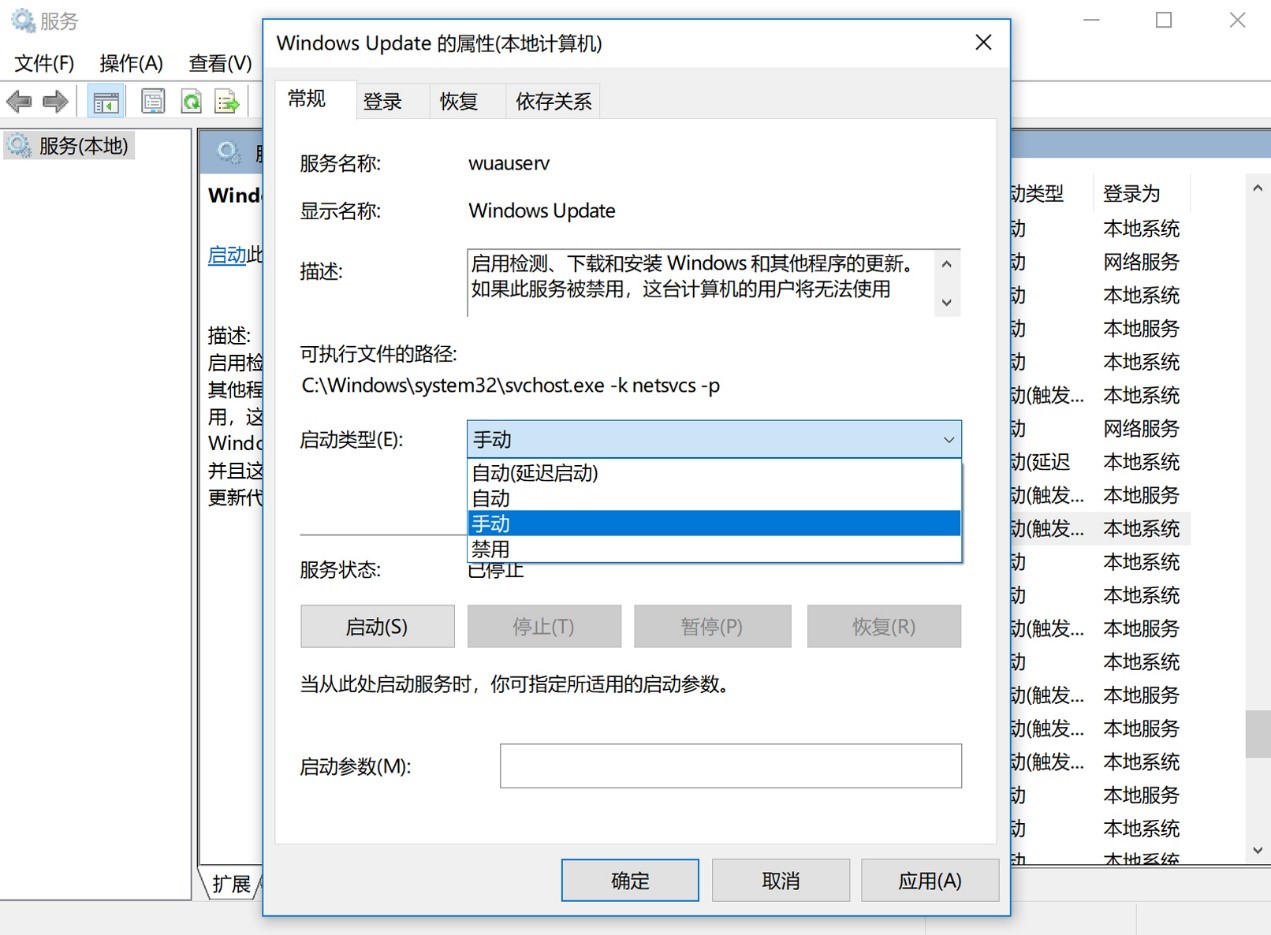The image size is (1271, 935).
Task: Confirm settings with the 确定 button
Action: [629, 880]
